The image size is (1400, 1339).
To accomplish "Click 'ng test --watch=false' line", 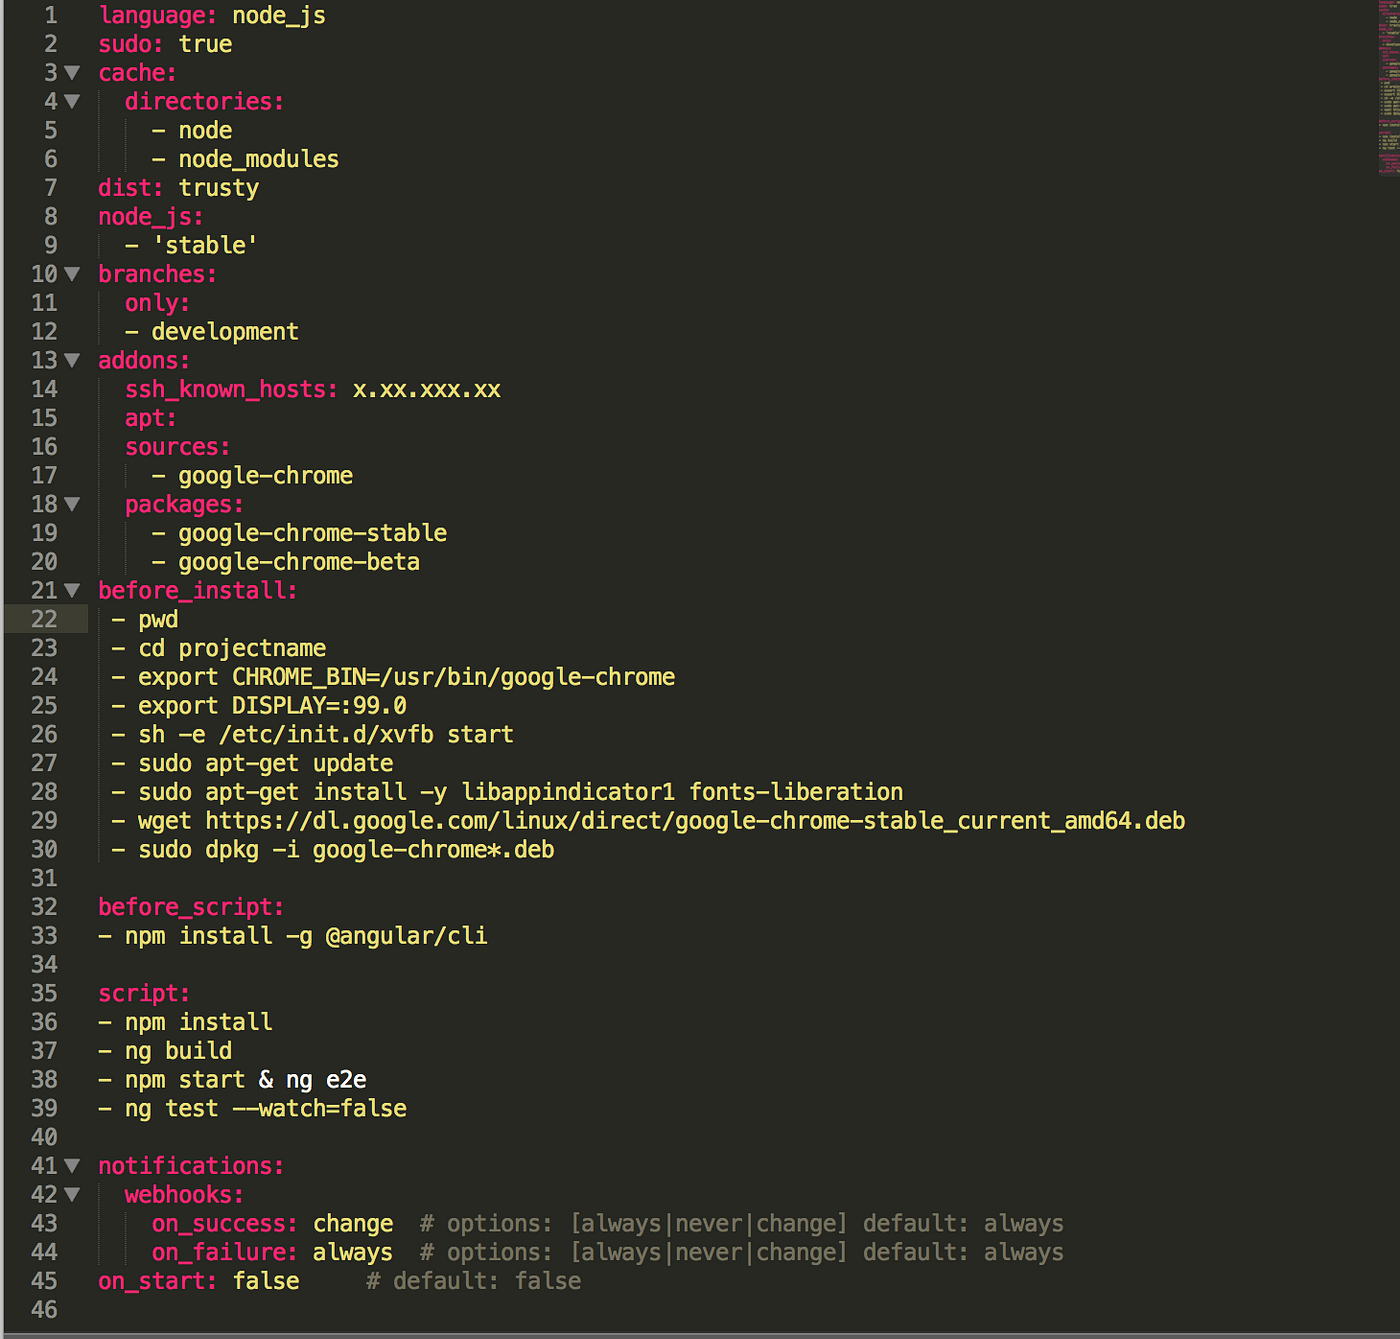I will pyautogui.click(x=265, y=1109).
